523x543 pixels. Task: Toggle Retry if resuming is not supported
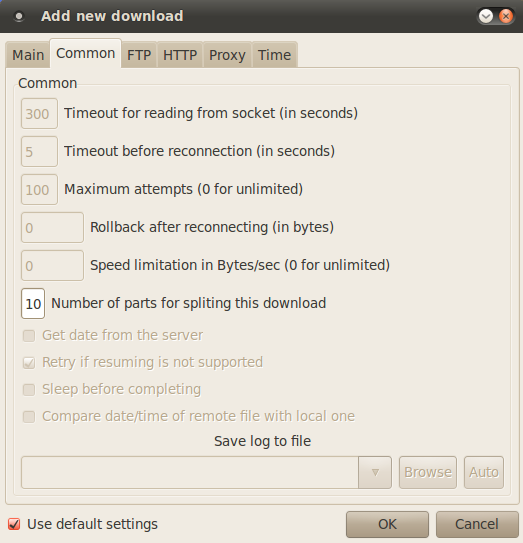(29, 363)
